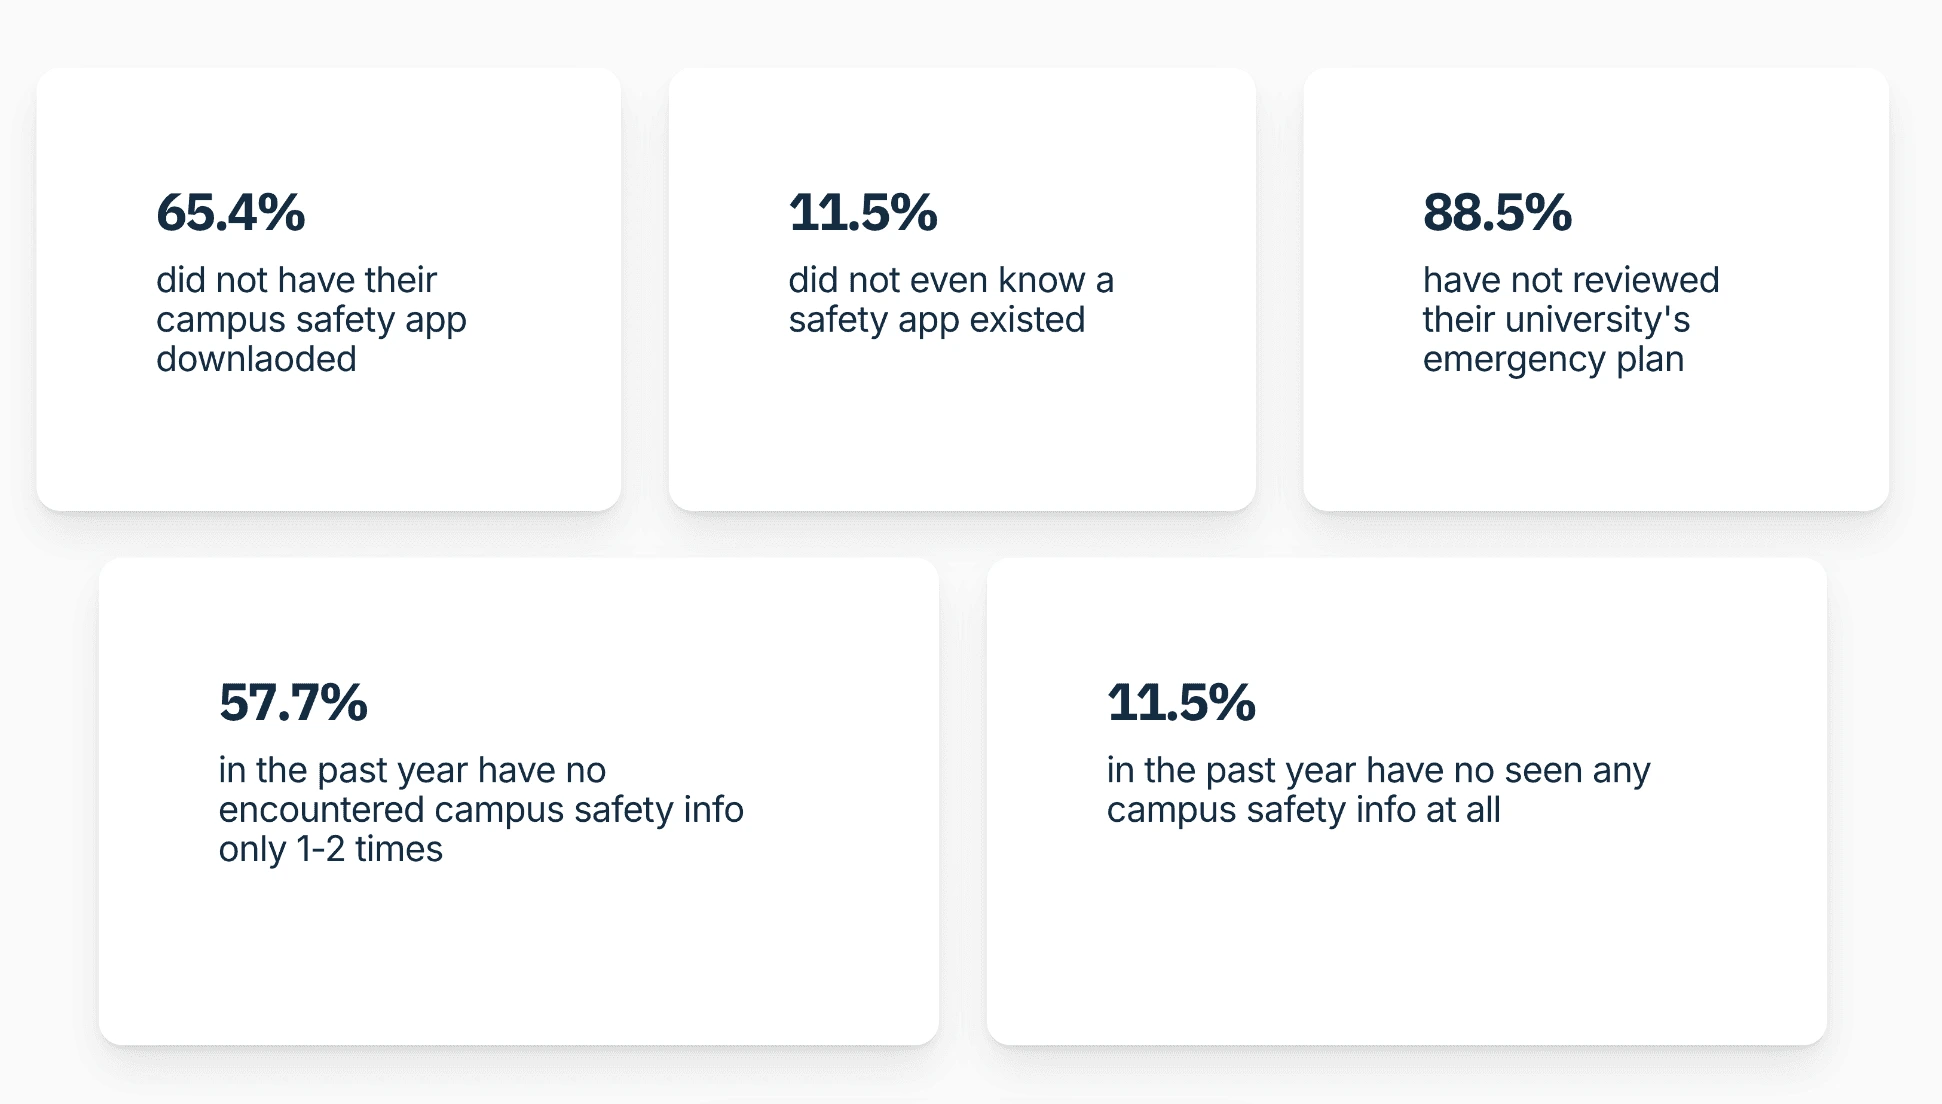Click 'in the past year have no seen any'
Viewport: 1942px width, 1104px height.
tap(1378, 770)
